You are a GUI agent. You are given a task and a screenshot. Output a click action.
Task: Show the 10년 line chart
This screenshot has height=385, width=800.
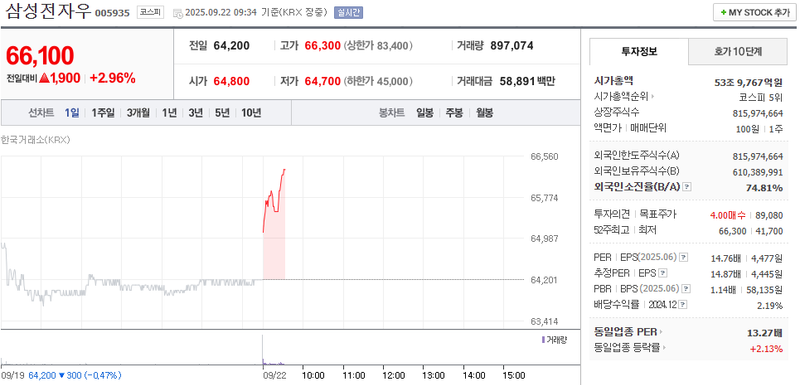[251, 113]
